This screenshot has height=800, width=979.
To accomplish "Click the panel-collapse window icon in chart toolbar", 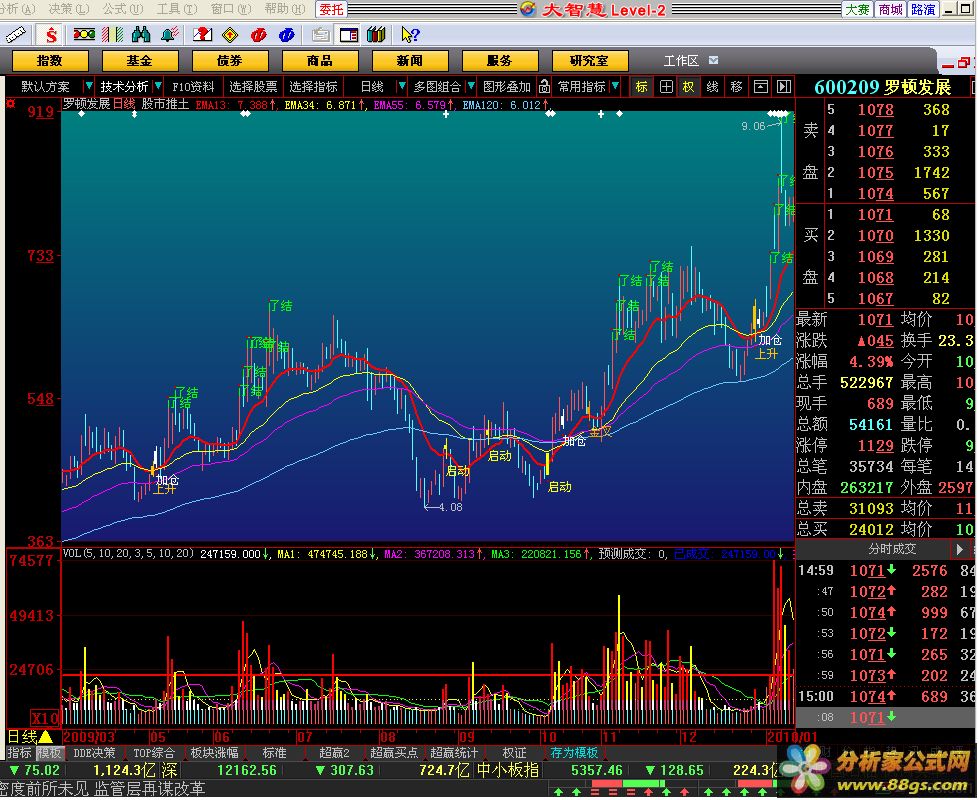I will coord(760,87).
